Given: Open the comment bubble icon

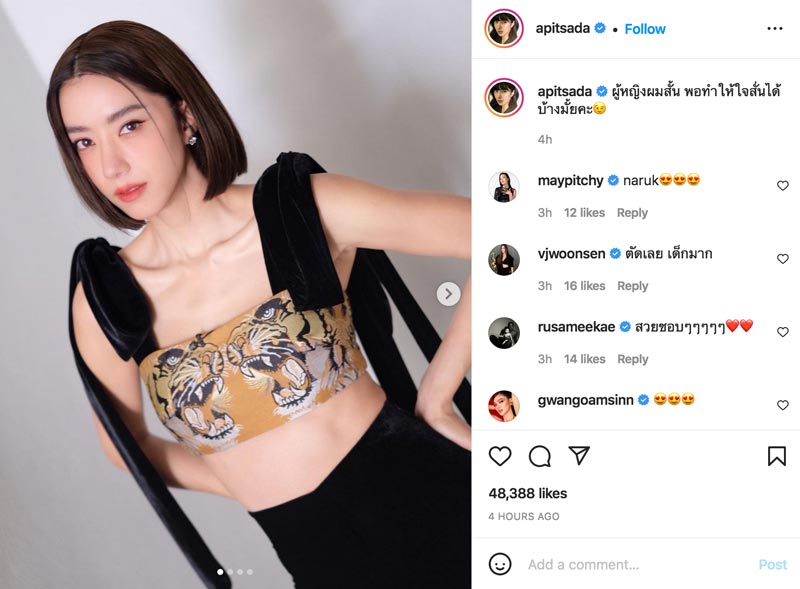Looking at the screenshot, I should click(x=539, y=456).
